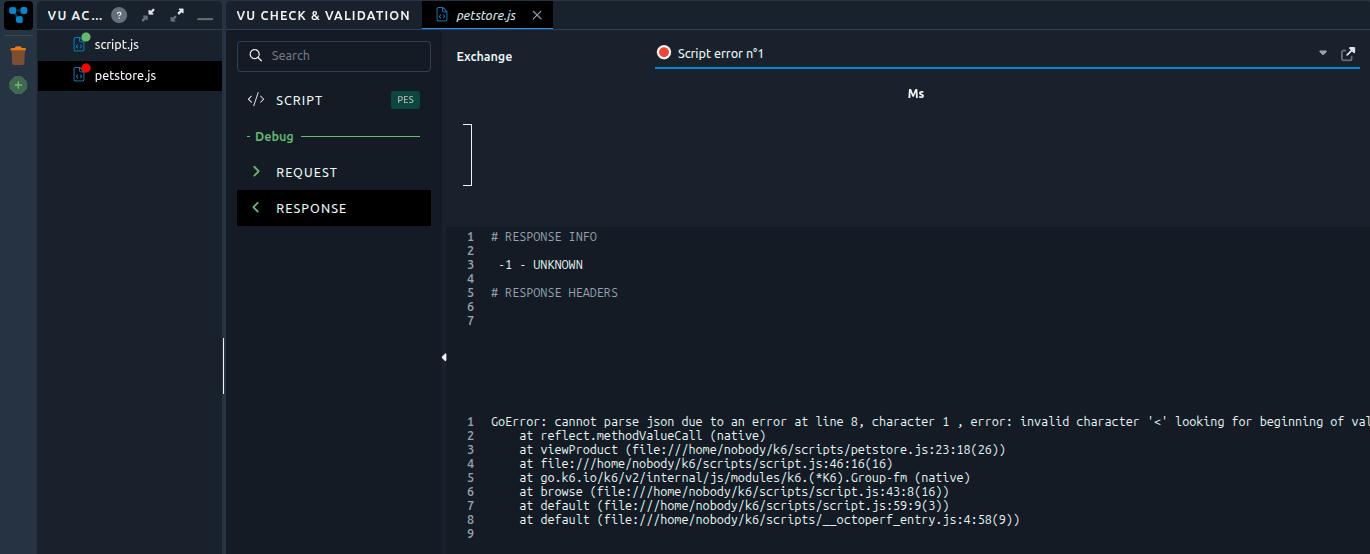Click the __octoperf_entry.js:4:58 stack line

pos(769,520)
